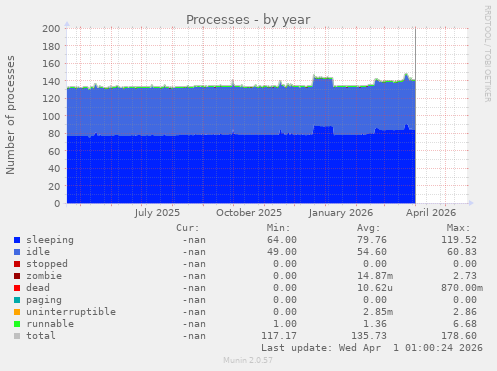Click runnable min value 1.00
The height and width of the screenshot is (371, 497).
coord(285,324)
